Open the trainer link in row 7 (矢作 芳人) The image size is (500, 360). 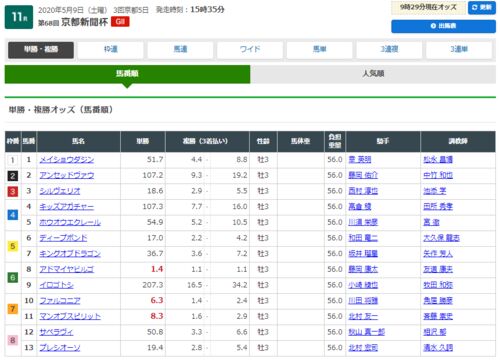point(438,254)
